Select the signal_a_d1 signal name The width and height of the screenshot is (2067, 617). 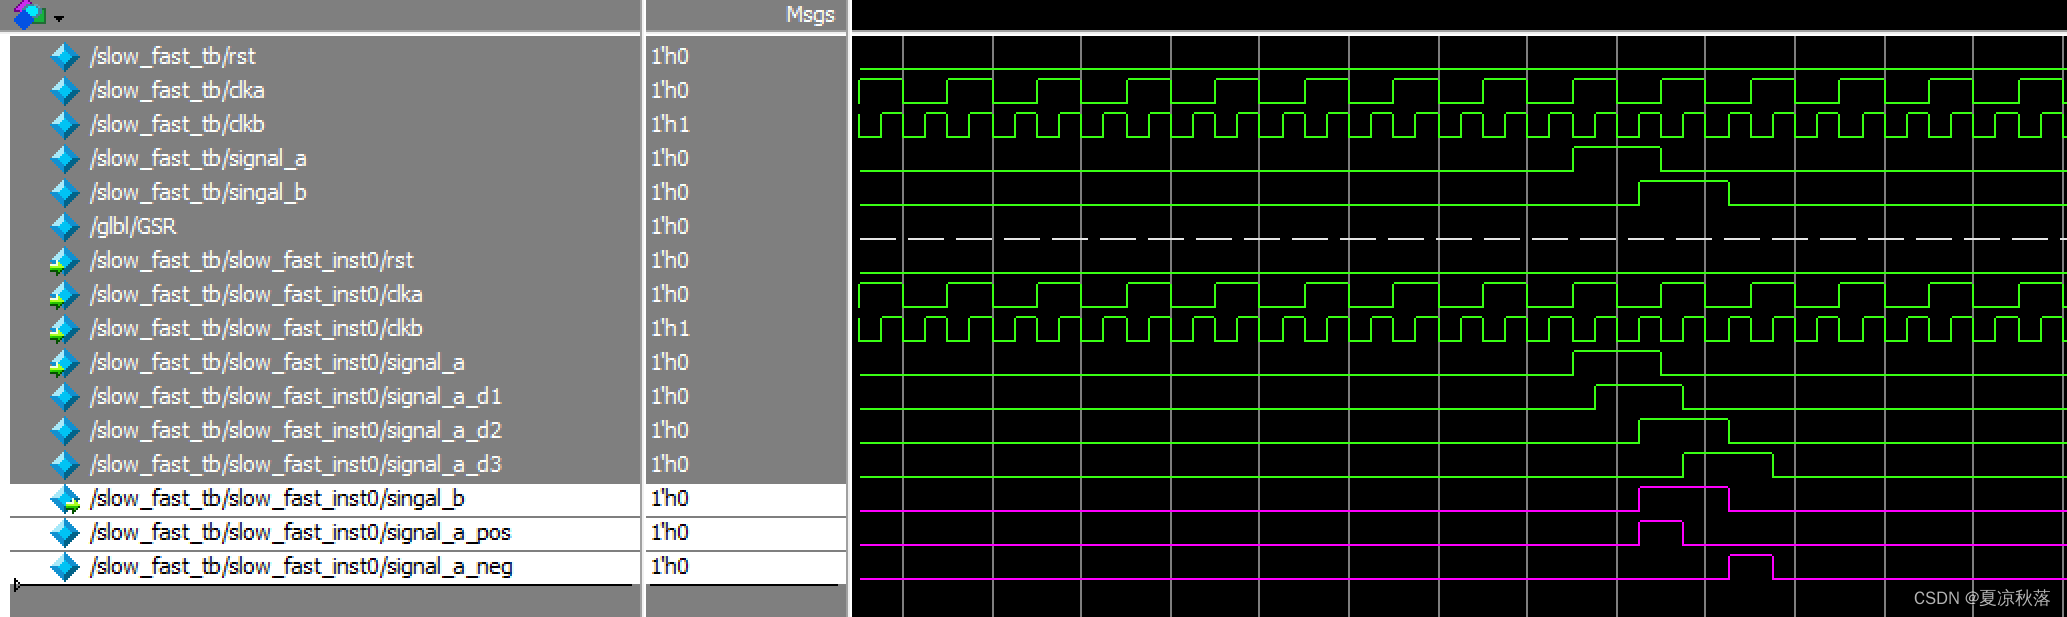(x=296, y=397)
